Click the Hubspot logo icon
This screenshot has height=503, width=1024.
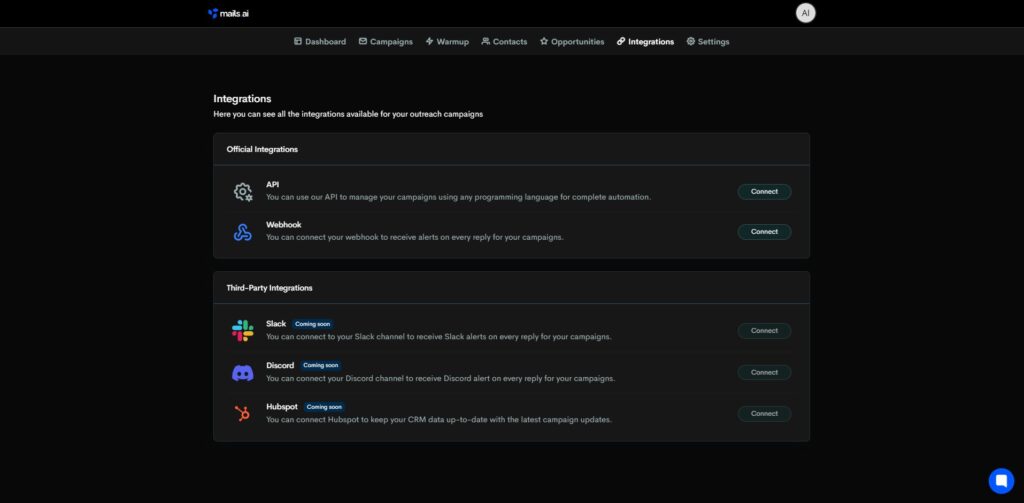[242, 413]
